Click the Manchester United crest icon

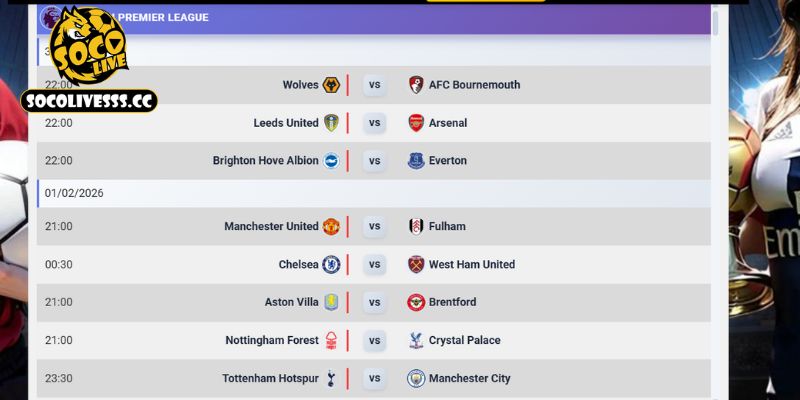coord(331,227)
